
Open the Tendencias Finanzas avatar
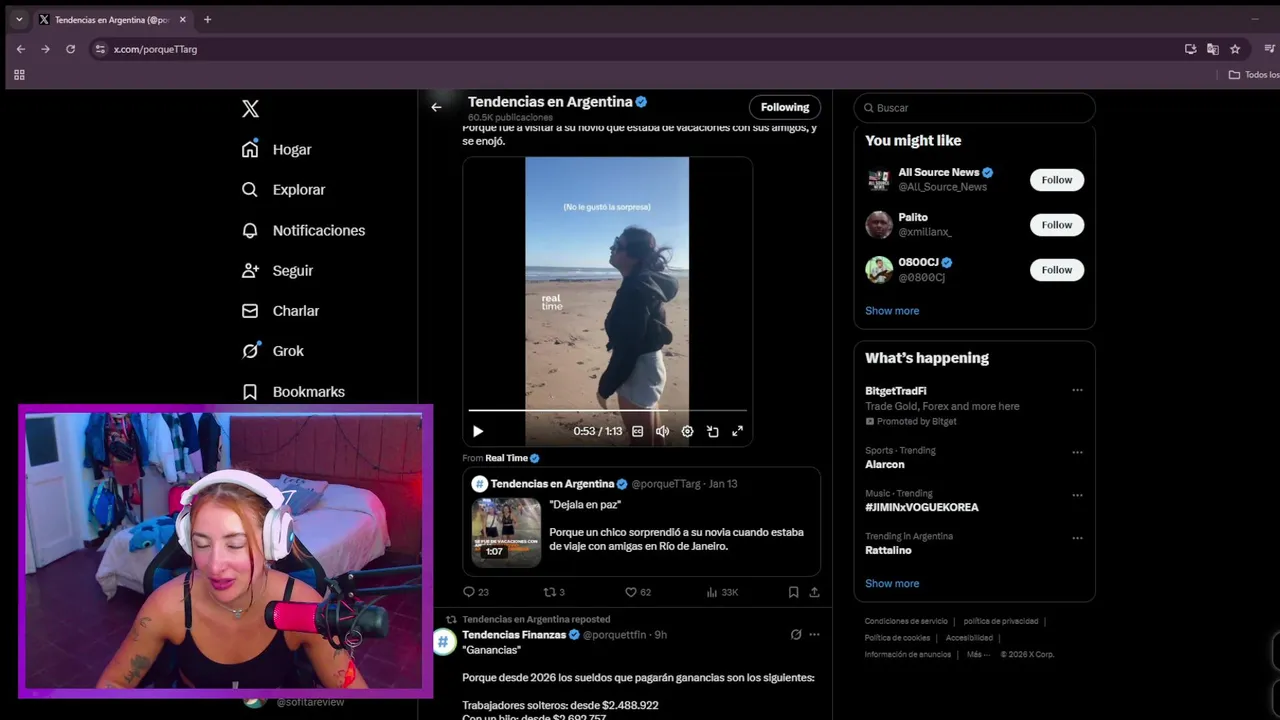pyautogui.click(x=444, y=642)
